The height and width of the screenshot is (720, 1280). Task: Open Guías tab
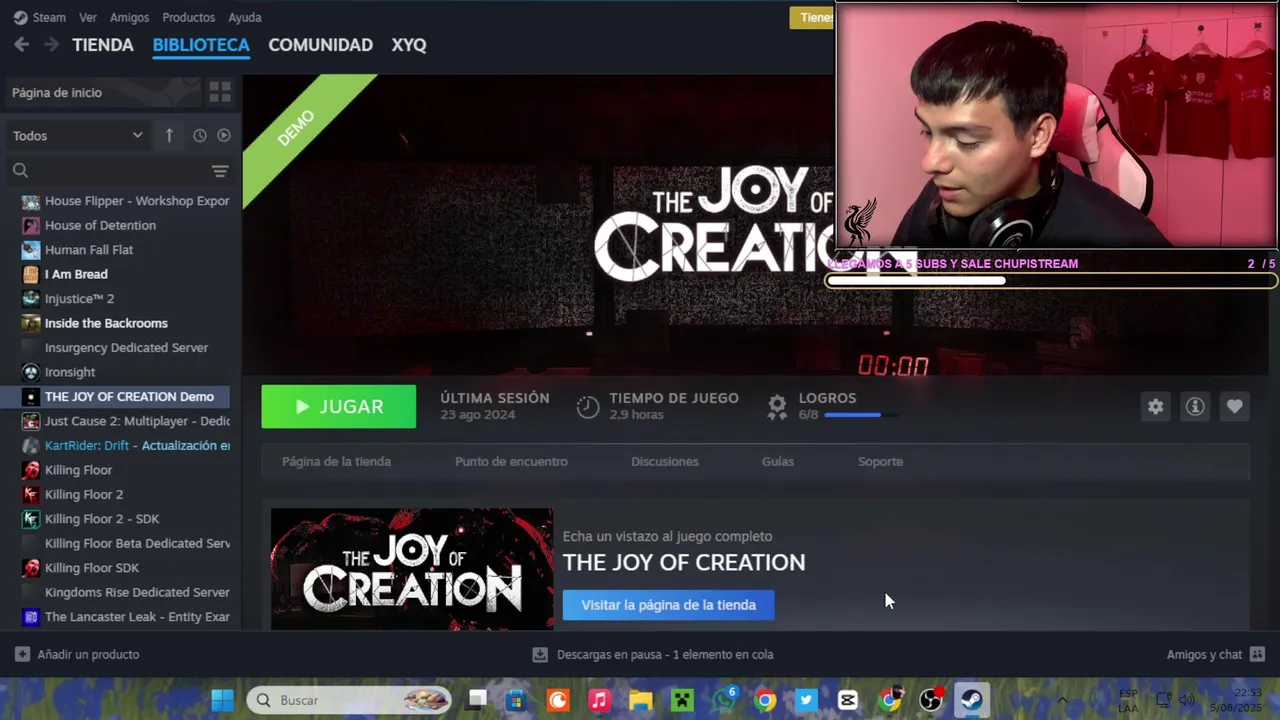tap(778, 461)
